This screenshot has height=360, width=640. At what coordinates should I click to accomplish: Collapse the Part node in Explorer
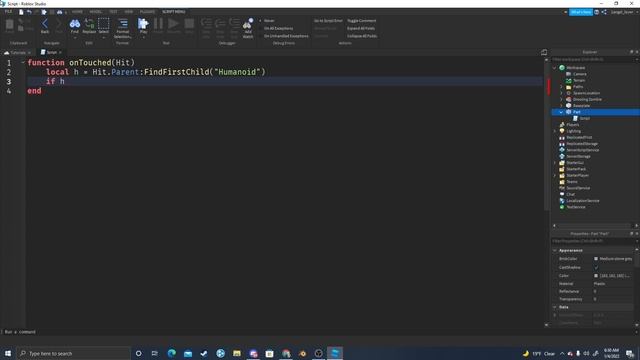click(561, 112)
